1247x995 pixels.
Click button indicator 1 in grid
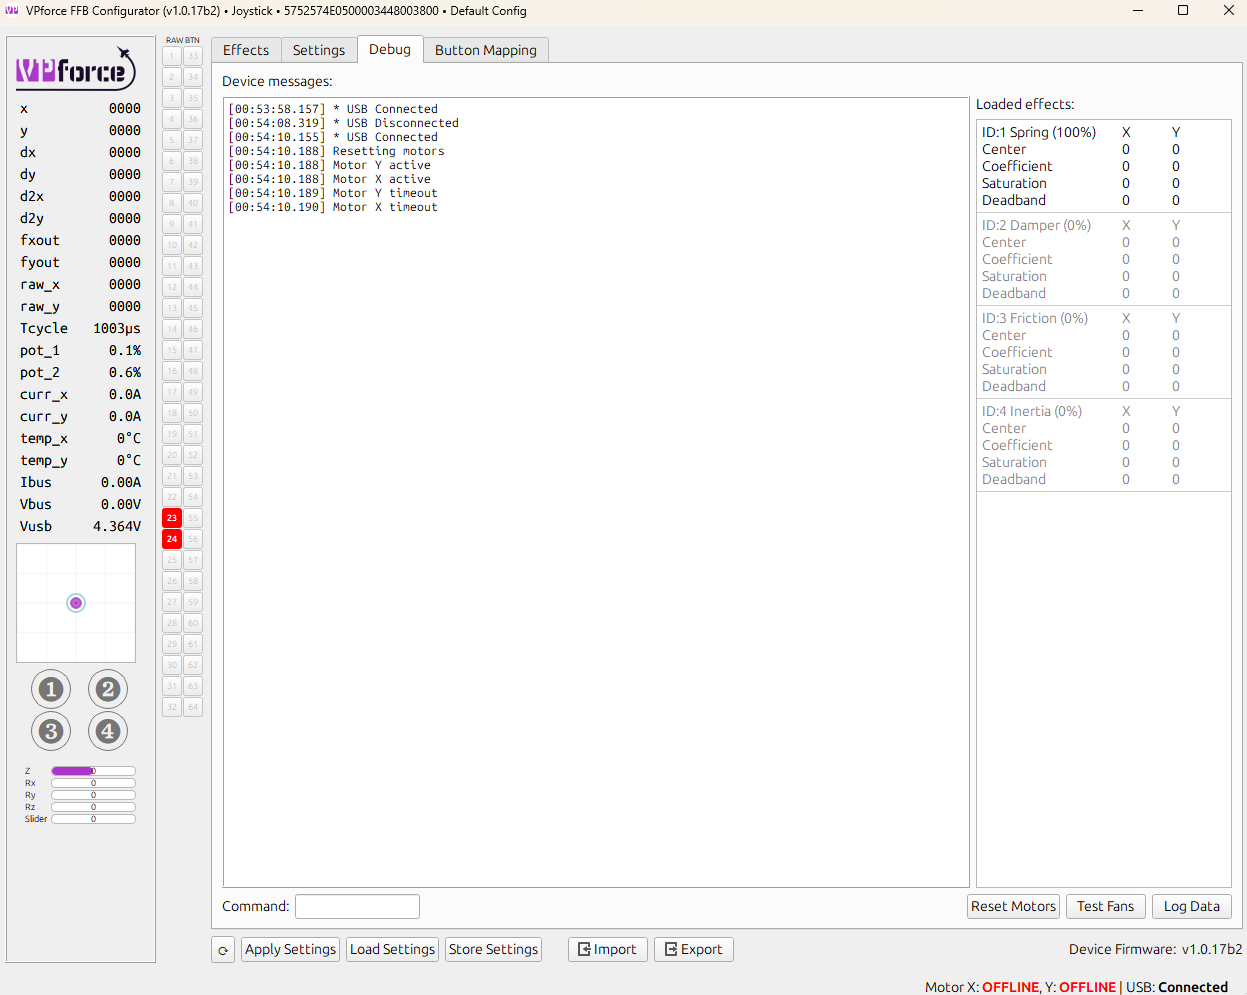pyautogui.click(x=172, y=56)
